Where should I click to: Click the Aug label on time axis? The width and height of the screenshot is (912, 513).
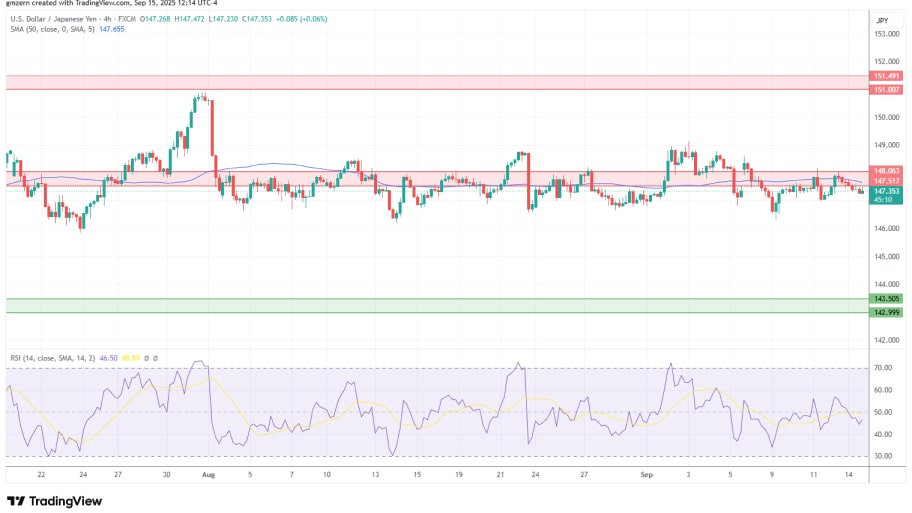point(208,475)
